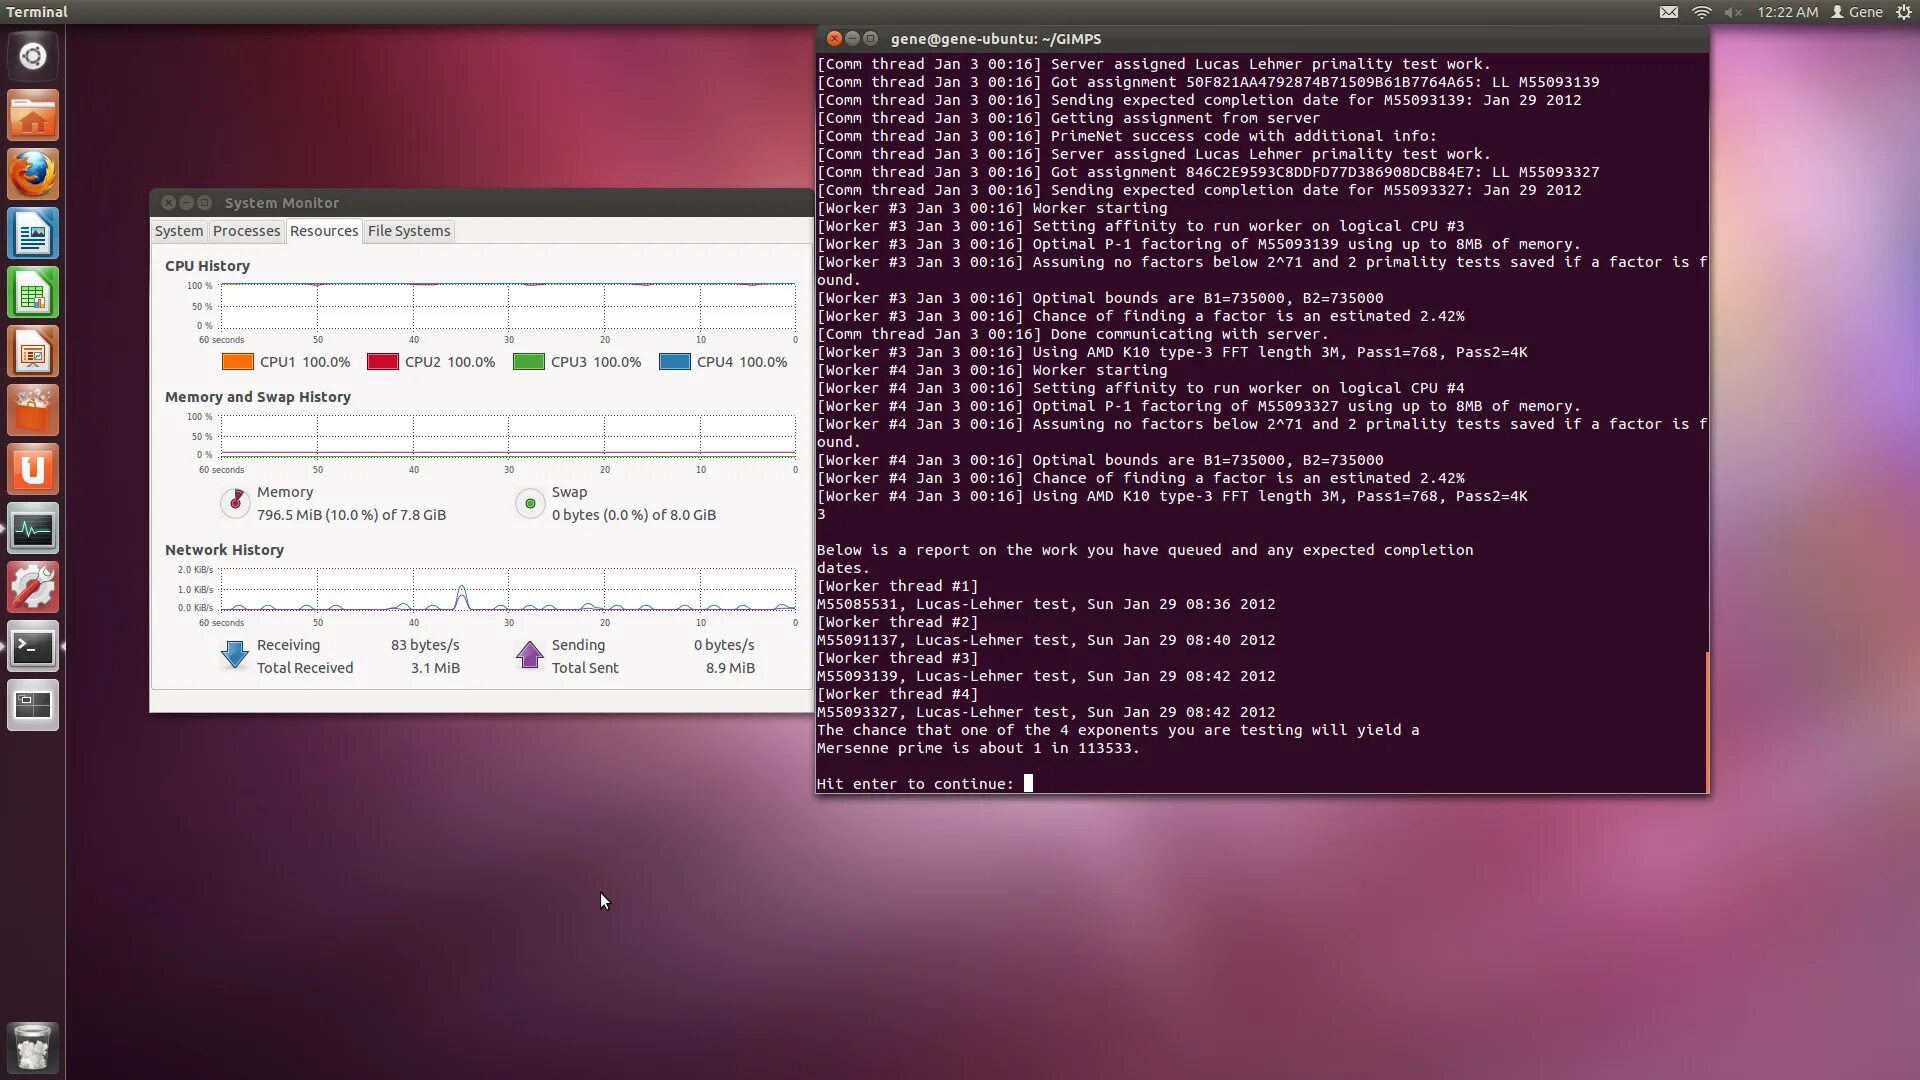Open the Ubuntu Dash home launcher
The height and width of the screenshot is (1080, 1920).
click(33, 56)
